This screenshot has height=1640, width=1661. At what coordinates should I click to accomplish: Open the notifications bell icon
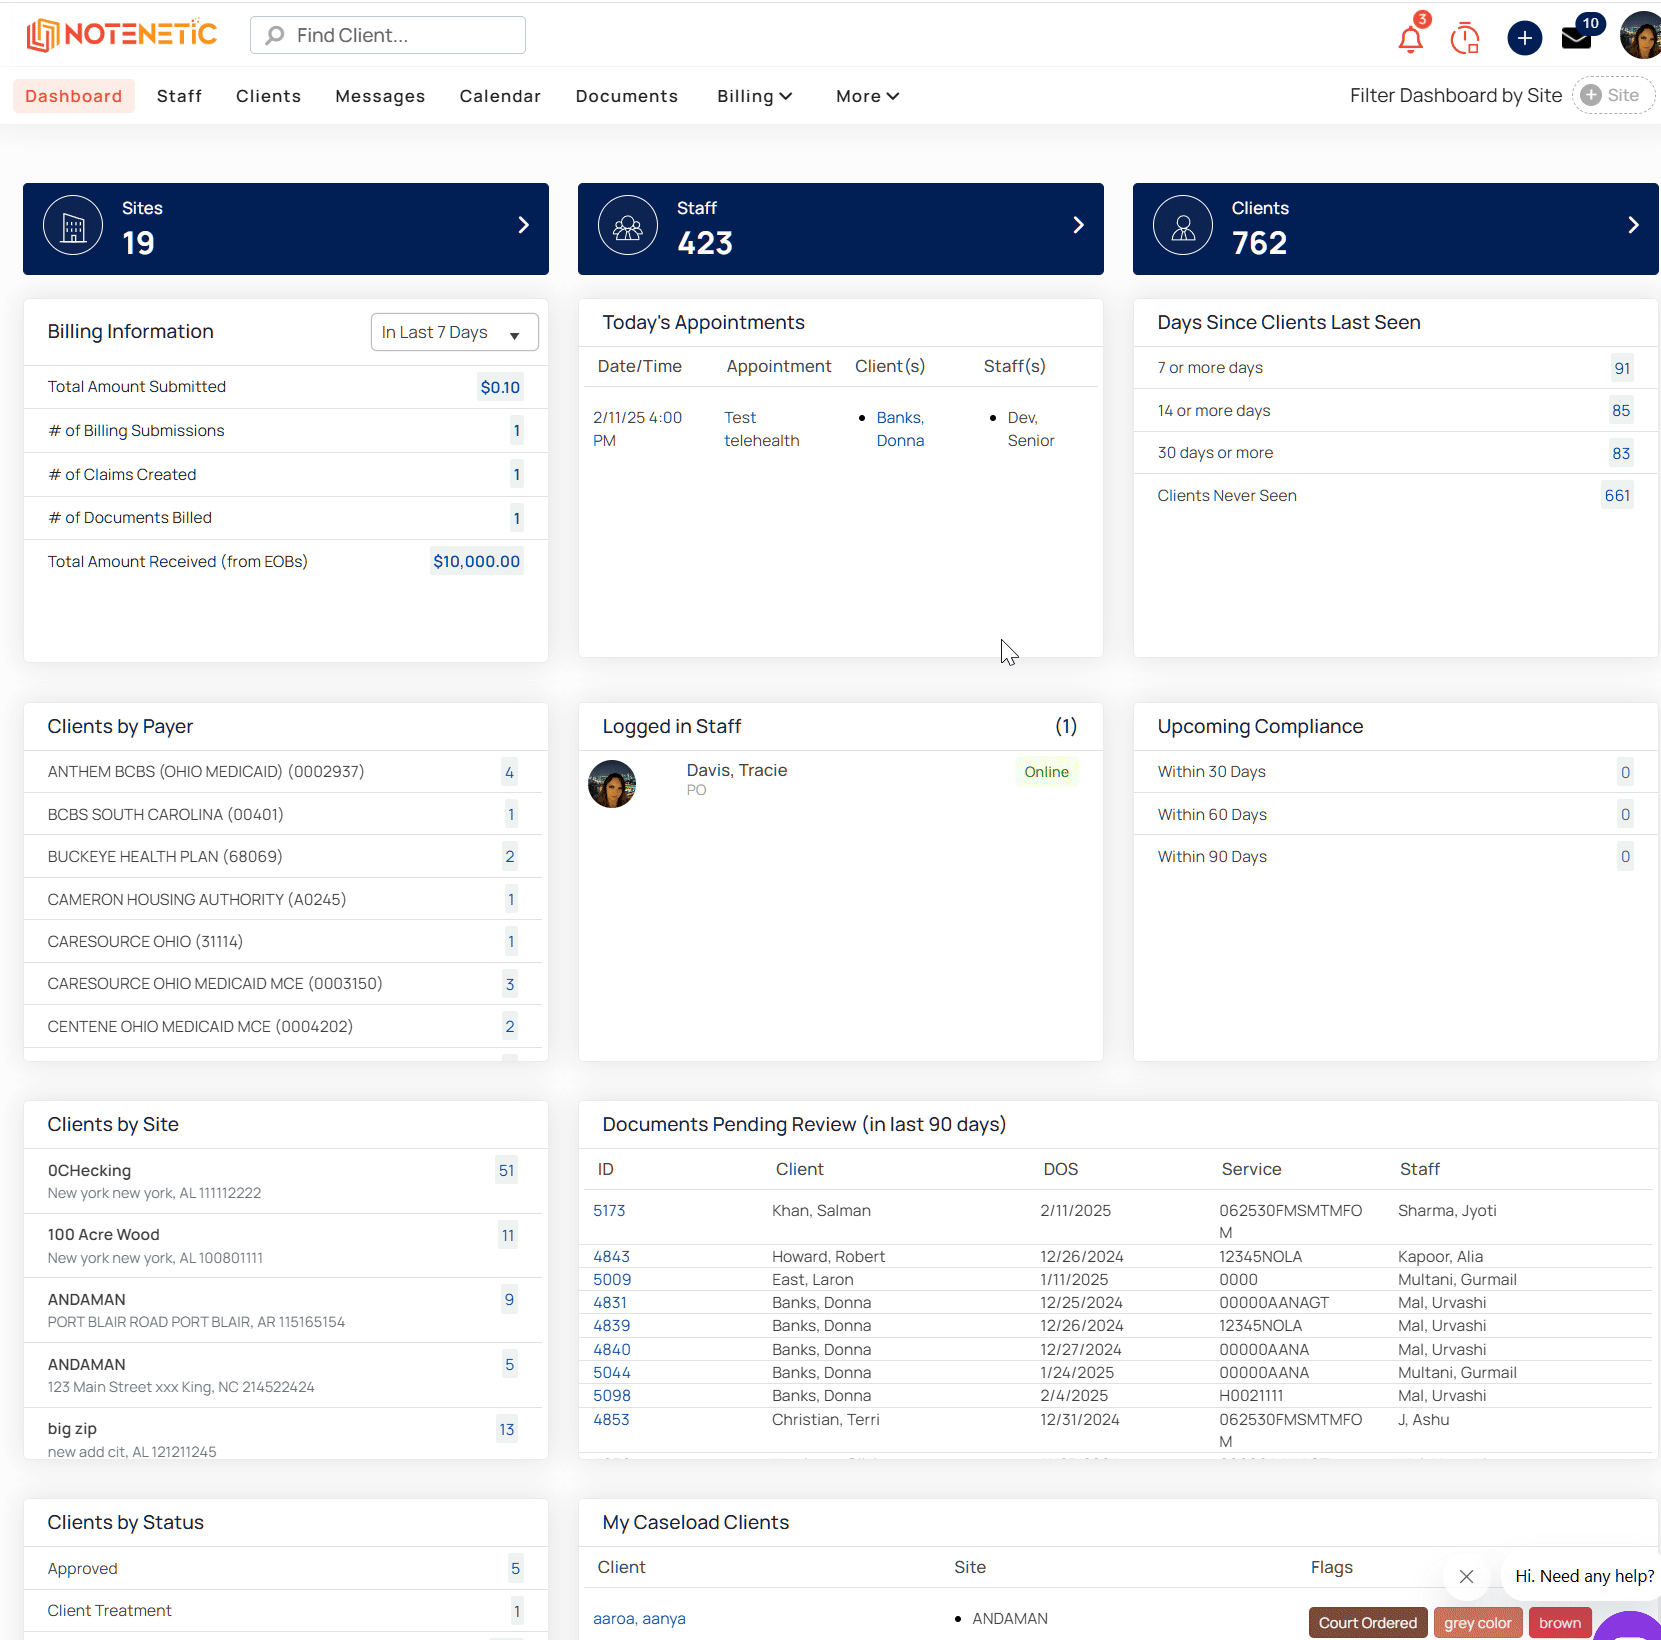click(1410, 39)
